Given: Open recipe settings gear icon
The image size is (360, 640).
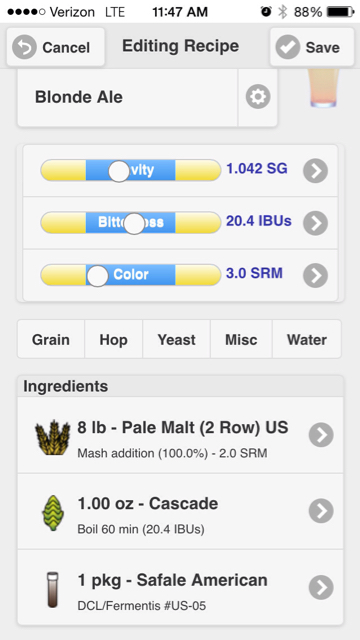Looking at the screenshot, I should (x=258, y=97).
